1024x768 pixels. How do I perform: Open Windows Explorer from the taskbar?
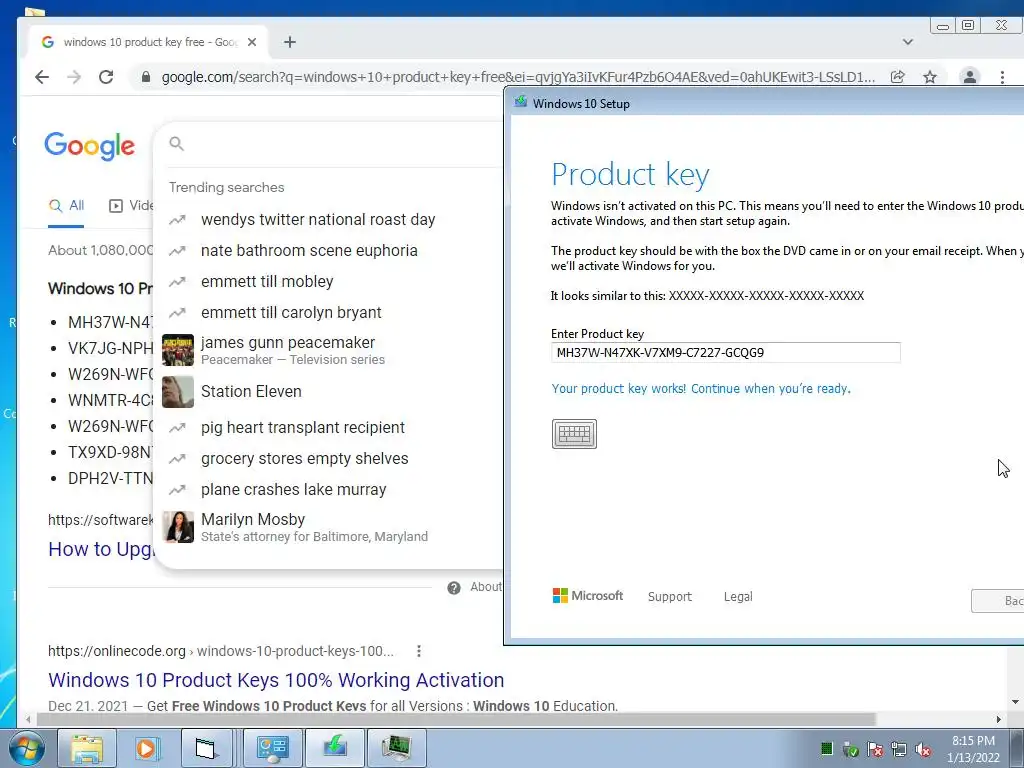tap(87, 748)
